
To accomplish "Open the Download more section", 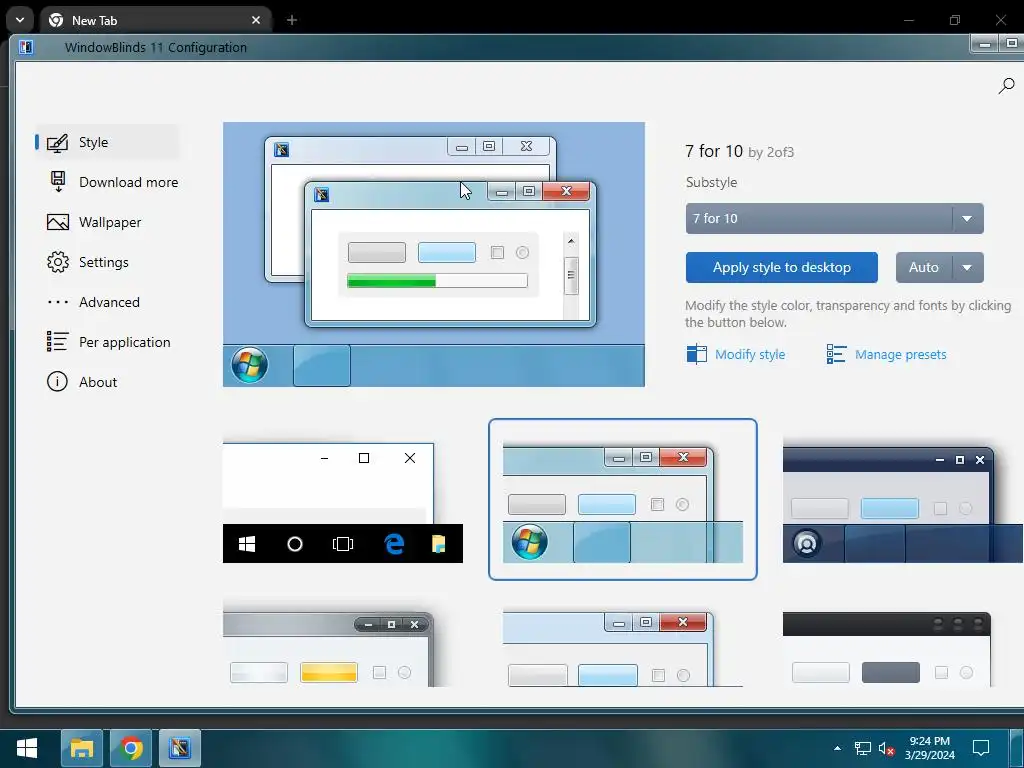I will tap(112, 182).
